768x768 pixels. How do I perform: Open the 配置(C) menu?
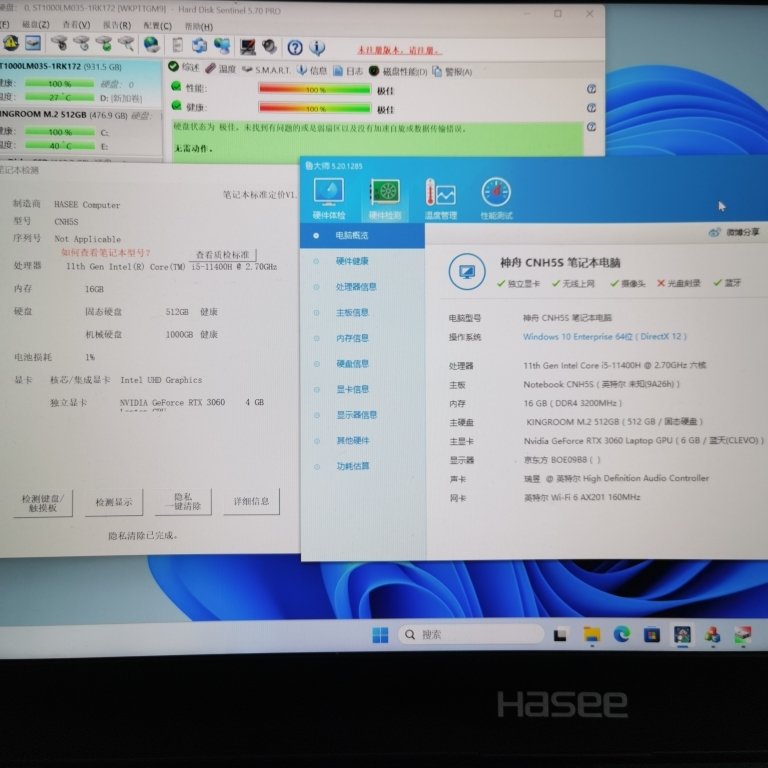point(158,26)
